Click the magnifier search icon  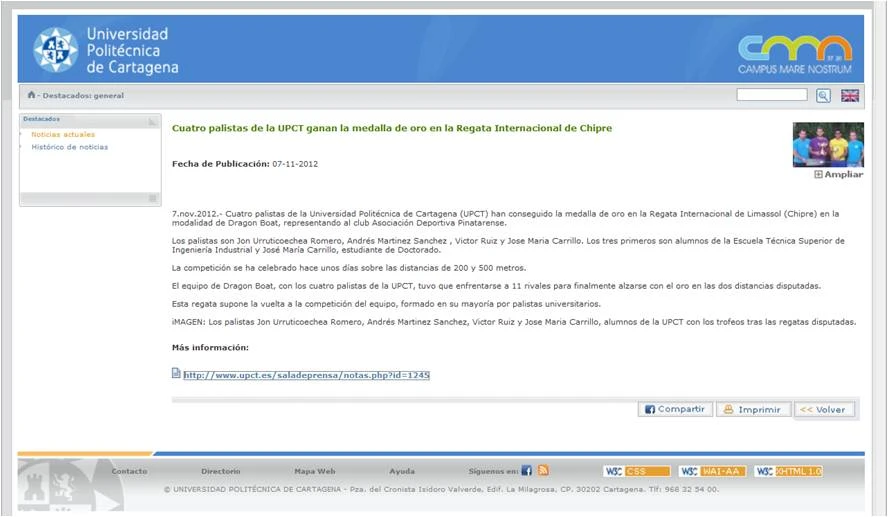point(823,96)
